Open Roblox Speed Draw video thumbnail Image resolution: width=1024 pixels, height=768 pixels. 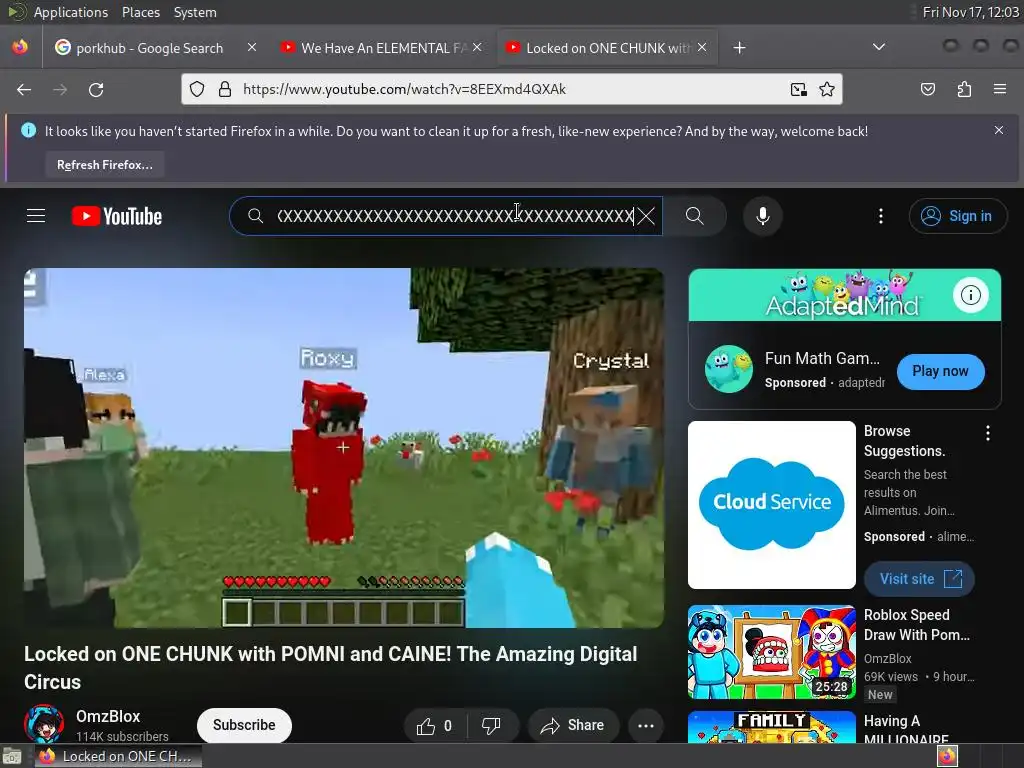click(x=772, y=652)
